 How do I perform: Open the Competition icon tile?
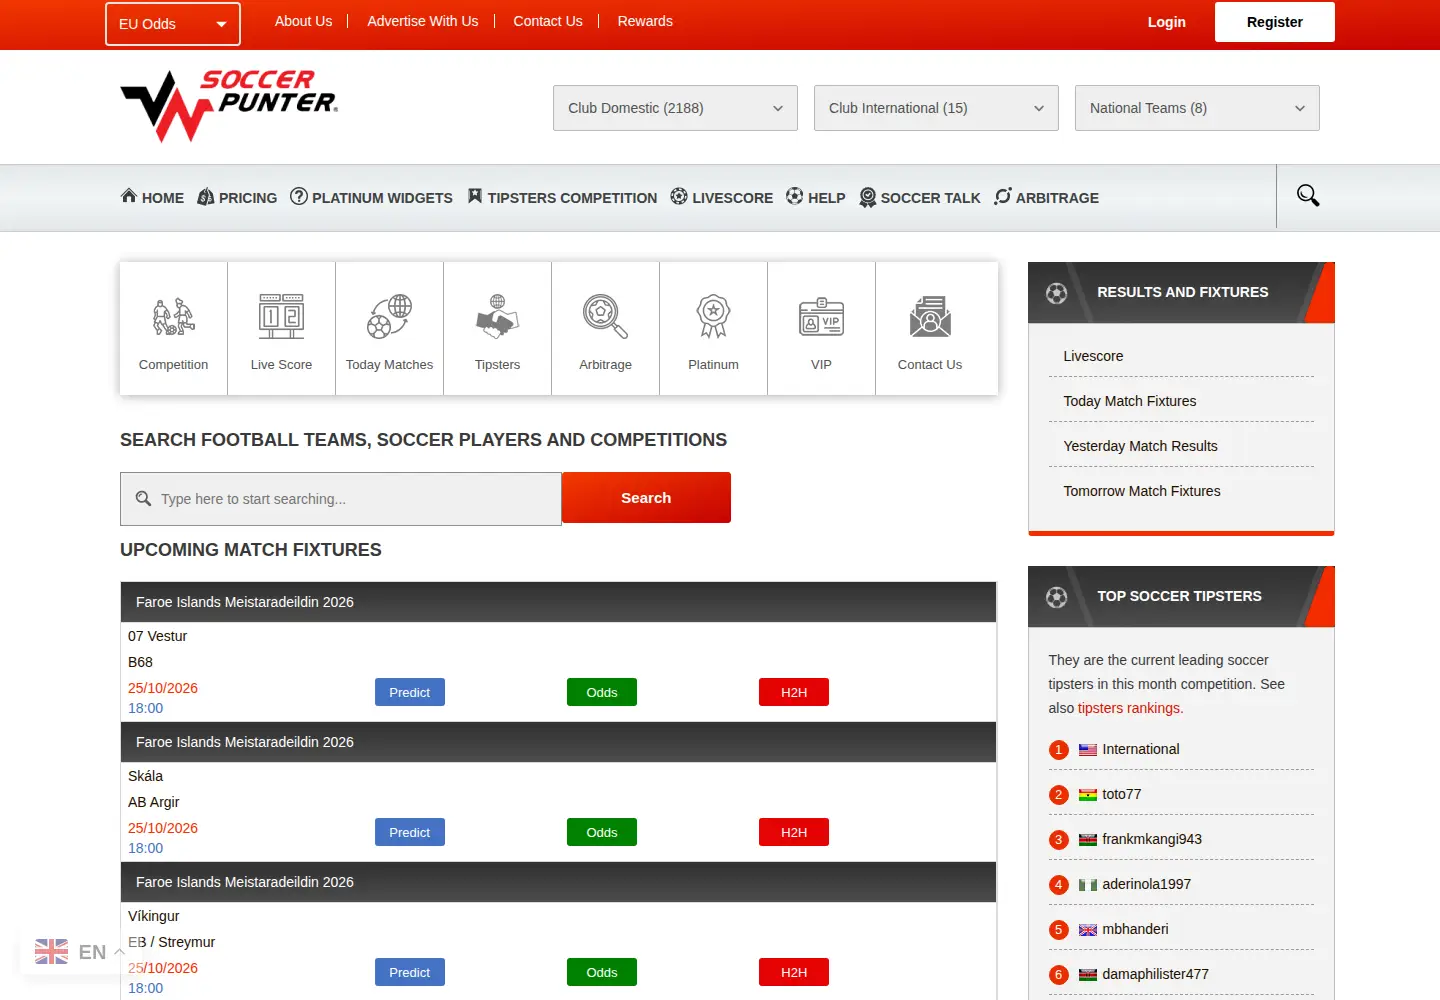click(x=174, y=329)
